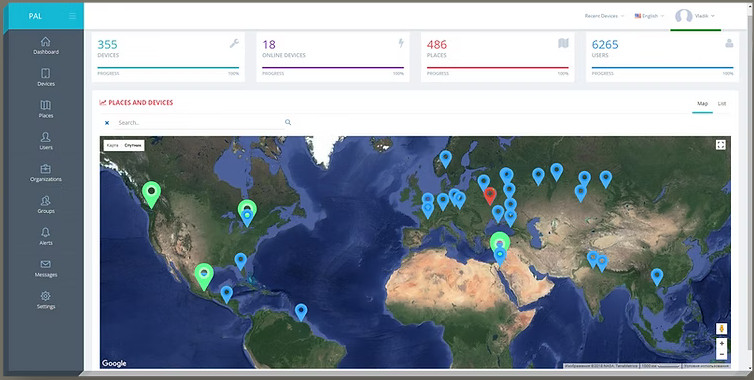Select the green marker on US west coast
754x380 pixels.
[151, 194]
